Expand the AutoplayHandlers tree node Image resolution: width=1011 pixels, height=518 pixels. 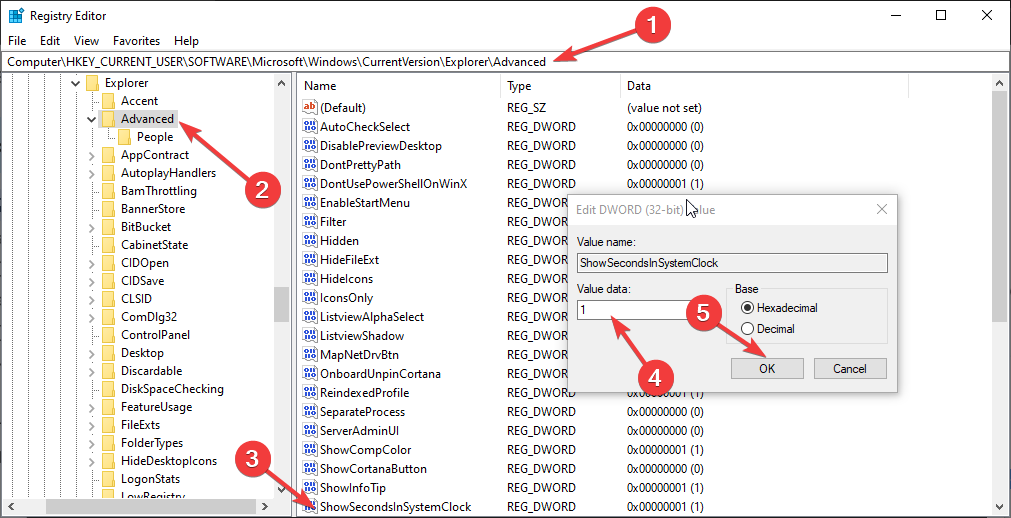(x=92, y=173)
